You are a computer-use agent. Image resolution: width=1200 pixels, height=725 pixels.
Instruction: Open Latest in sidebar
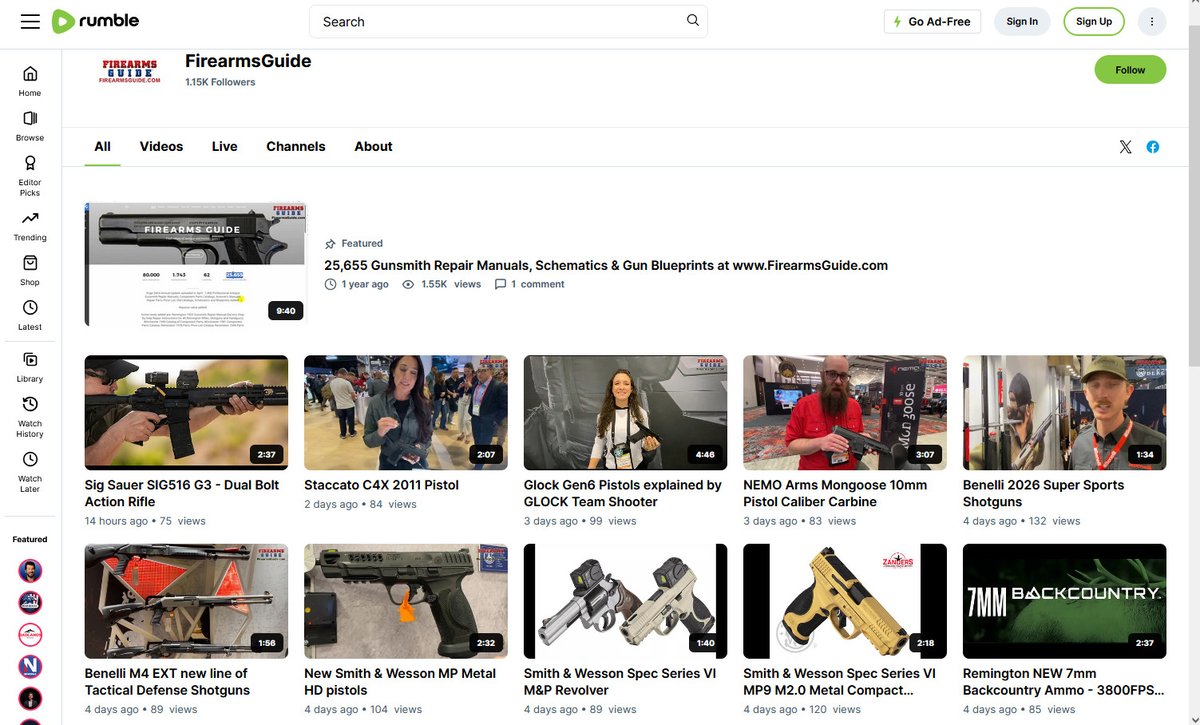point(30,315)
